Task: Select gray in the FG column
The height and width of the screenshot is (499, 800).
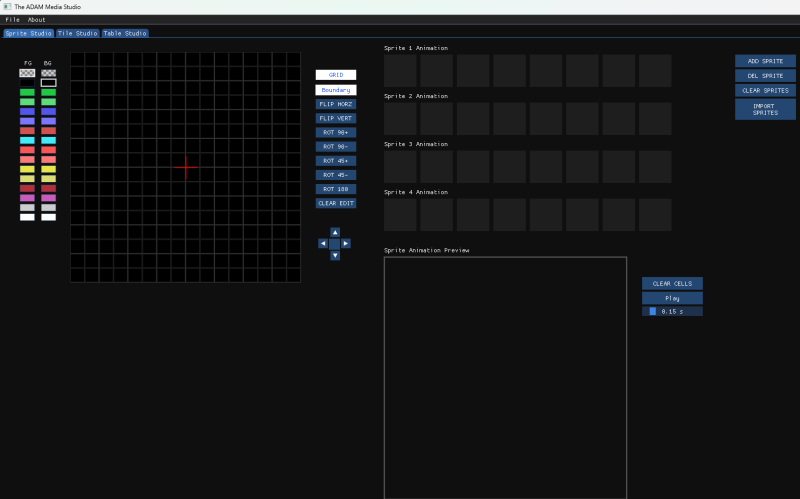Action: click(x=27, y=208)
